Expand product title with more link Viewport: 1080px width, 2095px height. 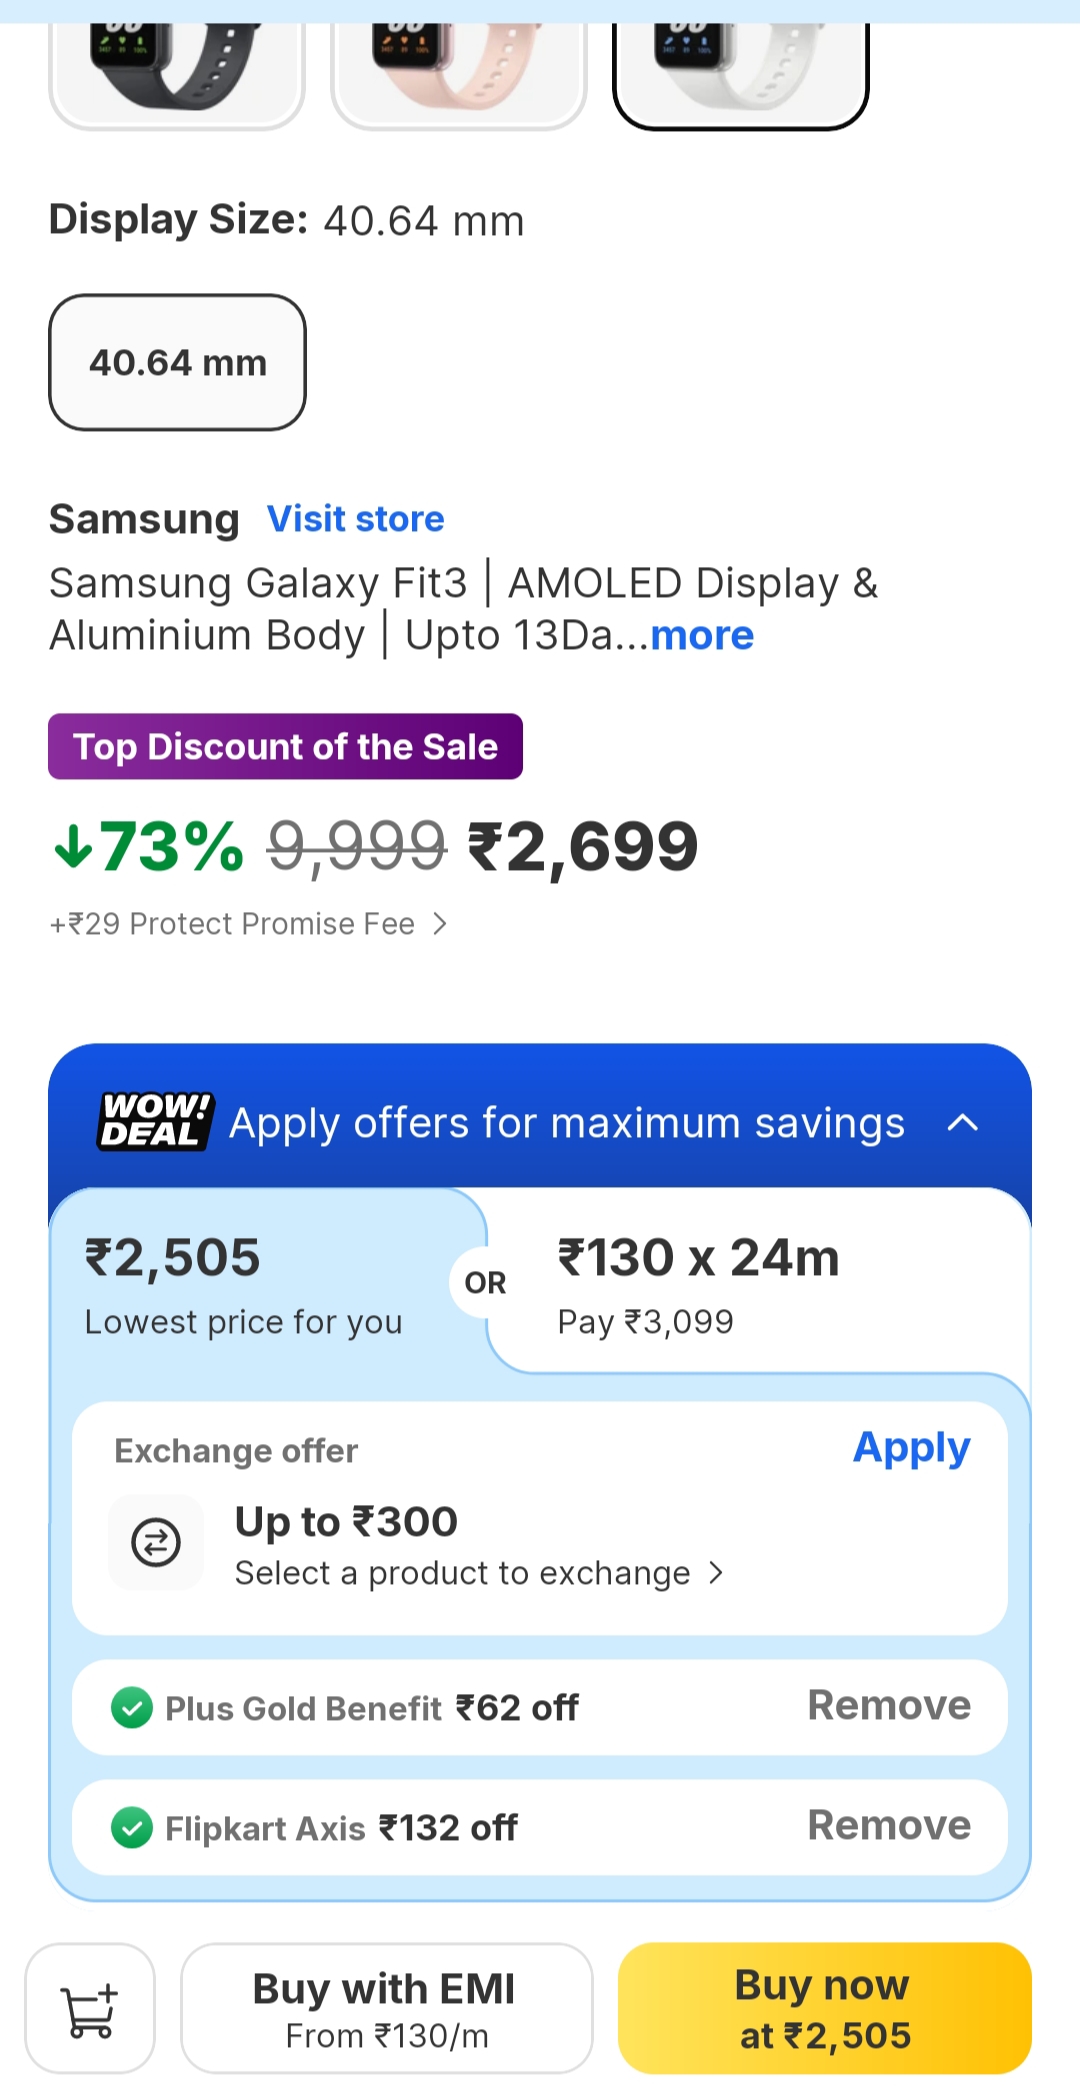point(702,636)
